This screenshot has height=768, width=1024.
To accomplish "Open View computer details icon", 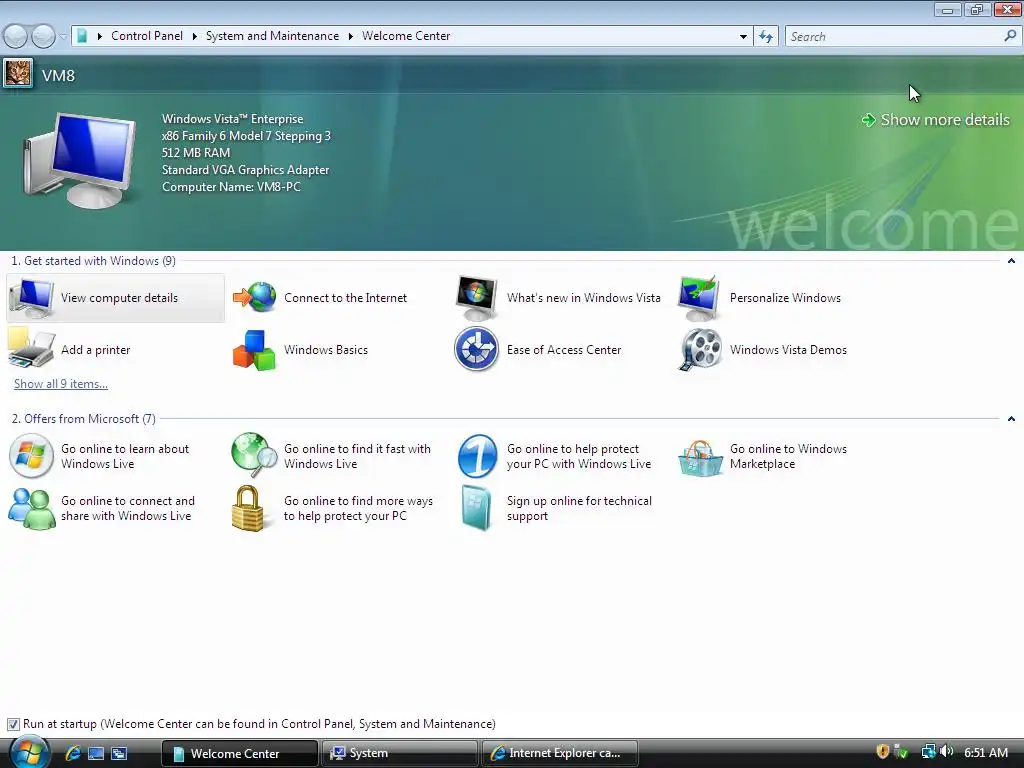I will pyautogui.click(x=31, y=298).
